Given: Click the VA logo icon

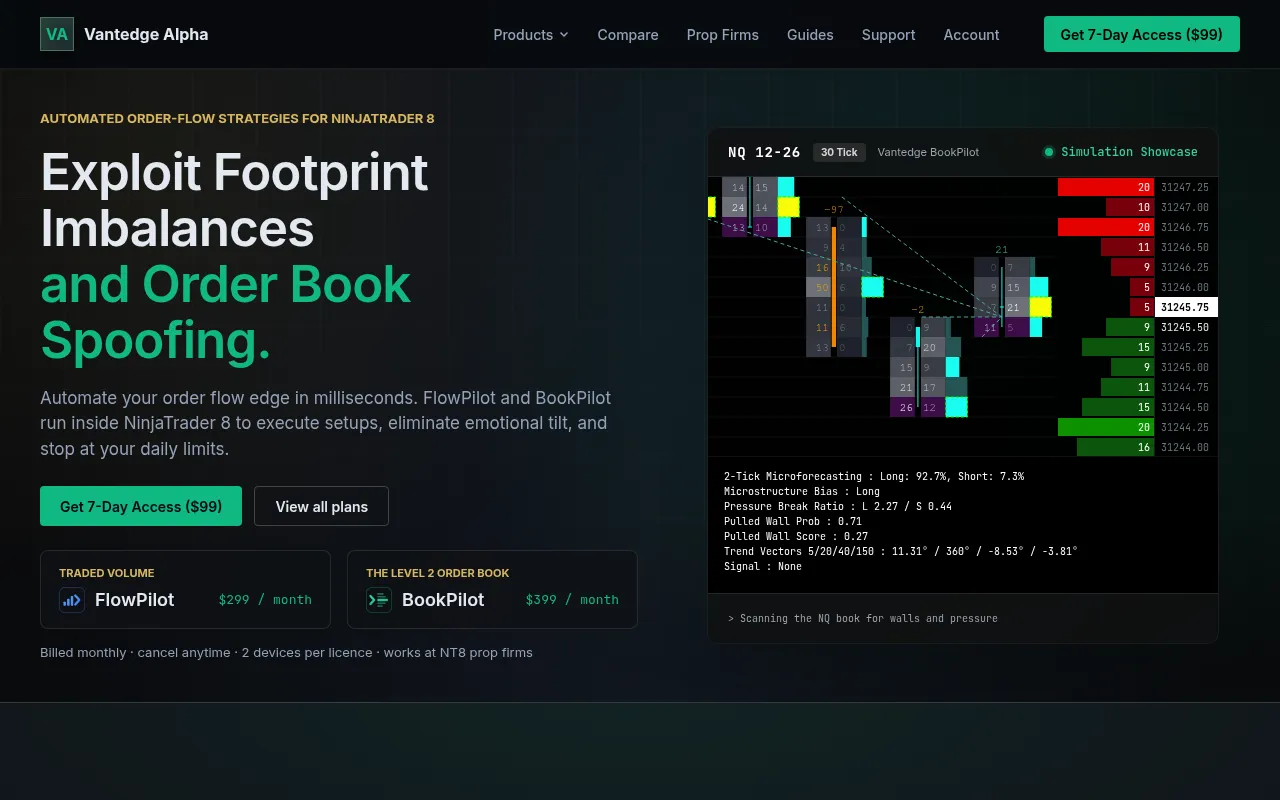Looking at the screenshot, I should click(57, 34).
